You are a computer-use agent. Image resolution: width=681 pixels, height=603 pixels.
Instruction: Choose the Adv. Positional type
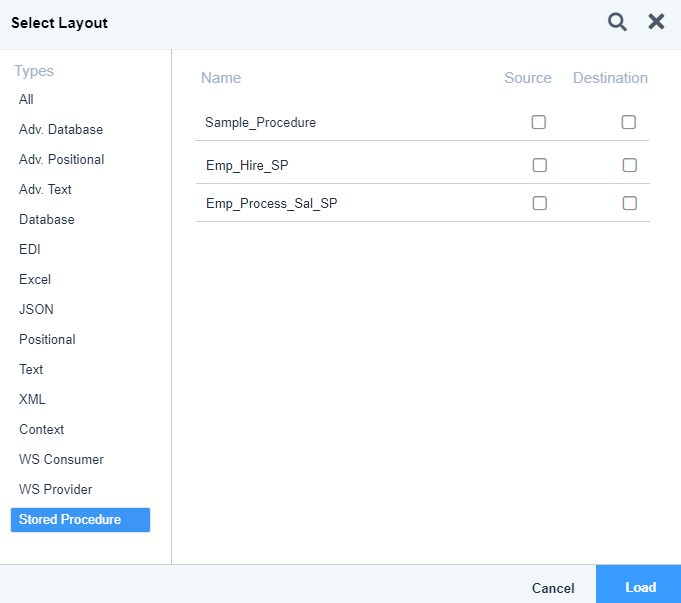(x=61, y=159)
